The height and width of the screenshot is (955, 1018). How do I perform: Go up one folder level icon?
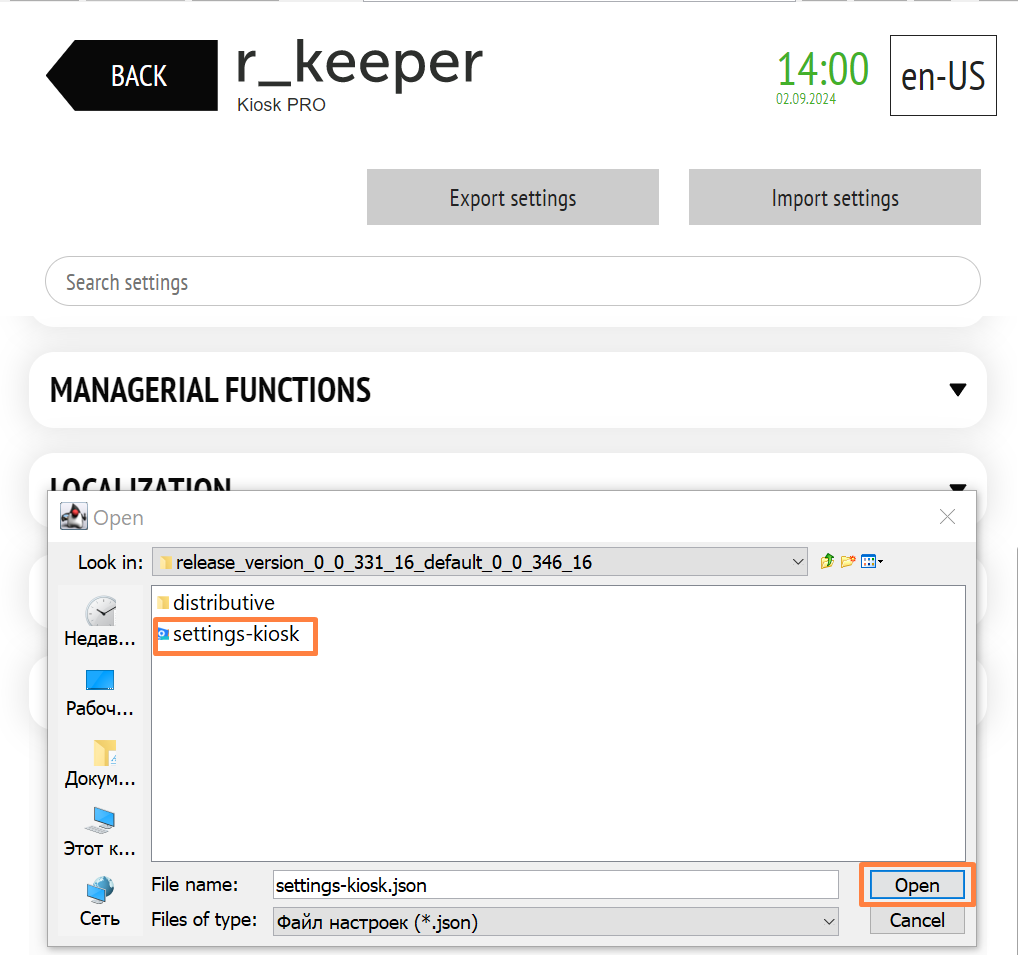(x=826, y=561)
